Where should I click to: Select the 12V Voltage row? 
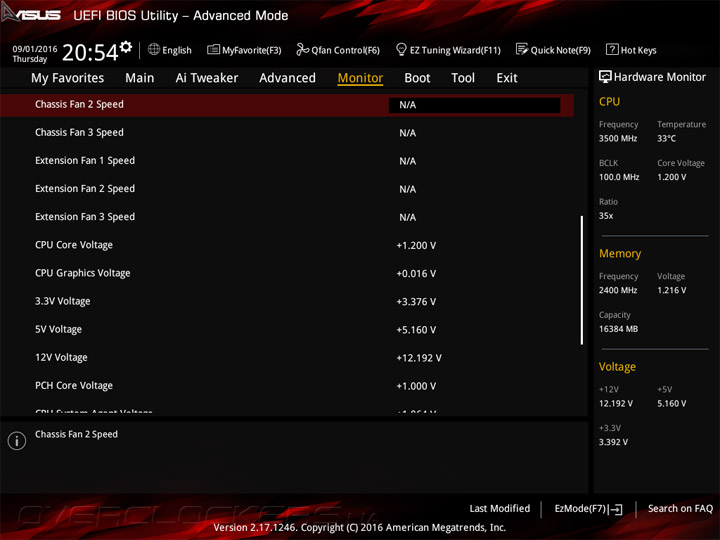(287, 357)
